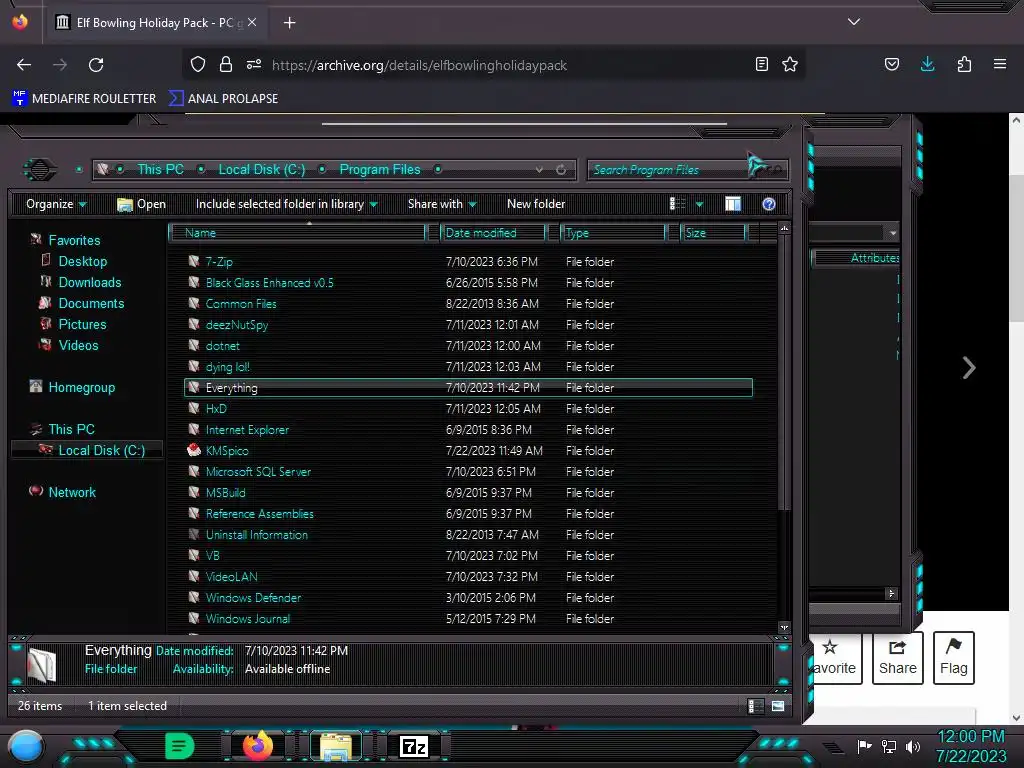
Task: Click New folder in toolbar
Action: [536, 204]
